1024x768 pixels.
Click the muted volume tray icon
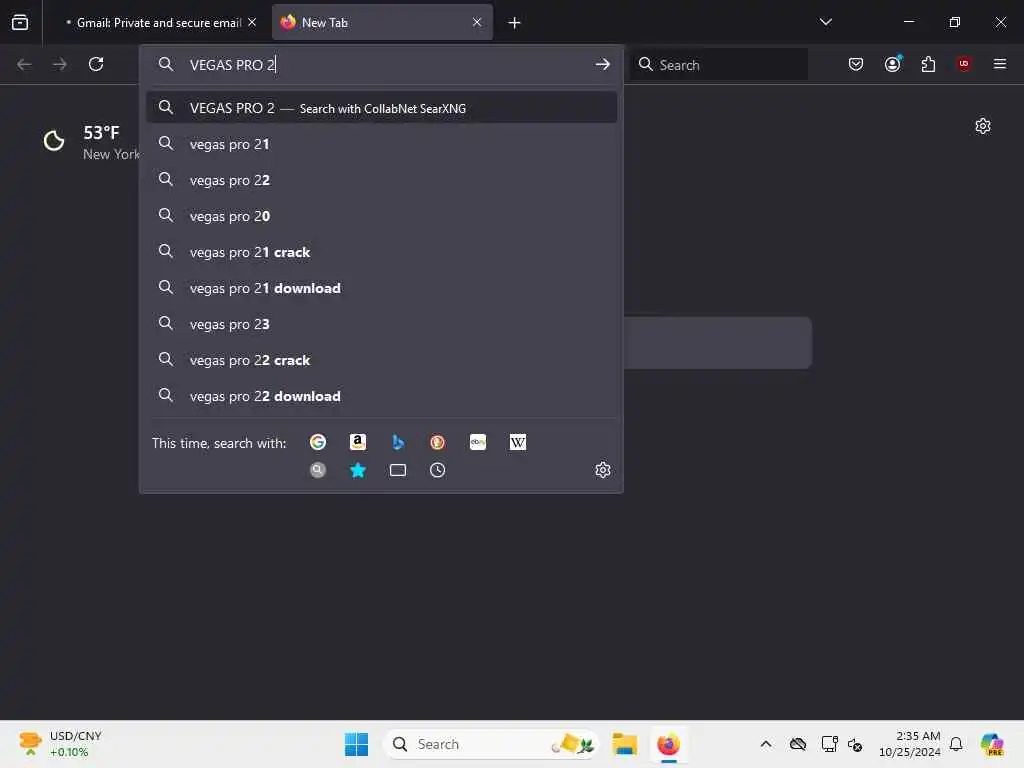(x=855, y=744)
